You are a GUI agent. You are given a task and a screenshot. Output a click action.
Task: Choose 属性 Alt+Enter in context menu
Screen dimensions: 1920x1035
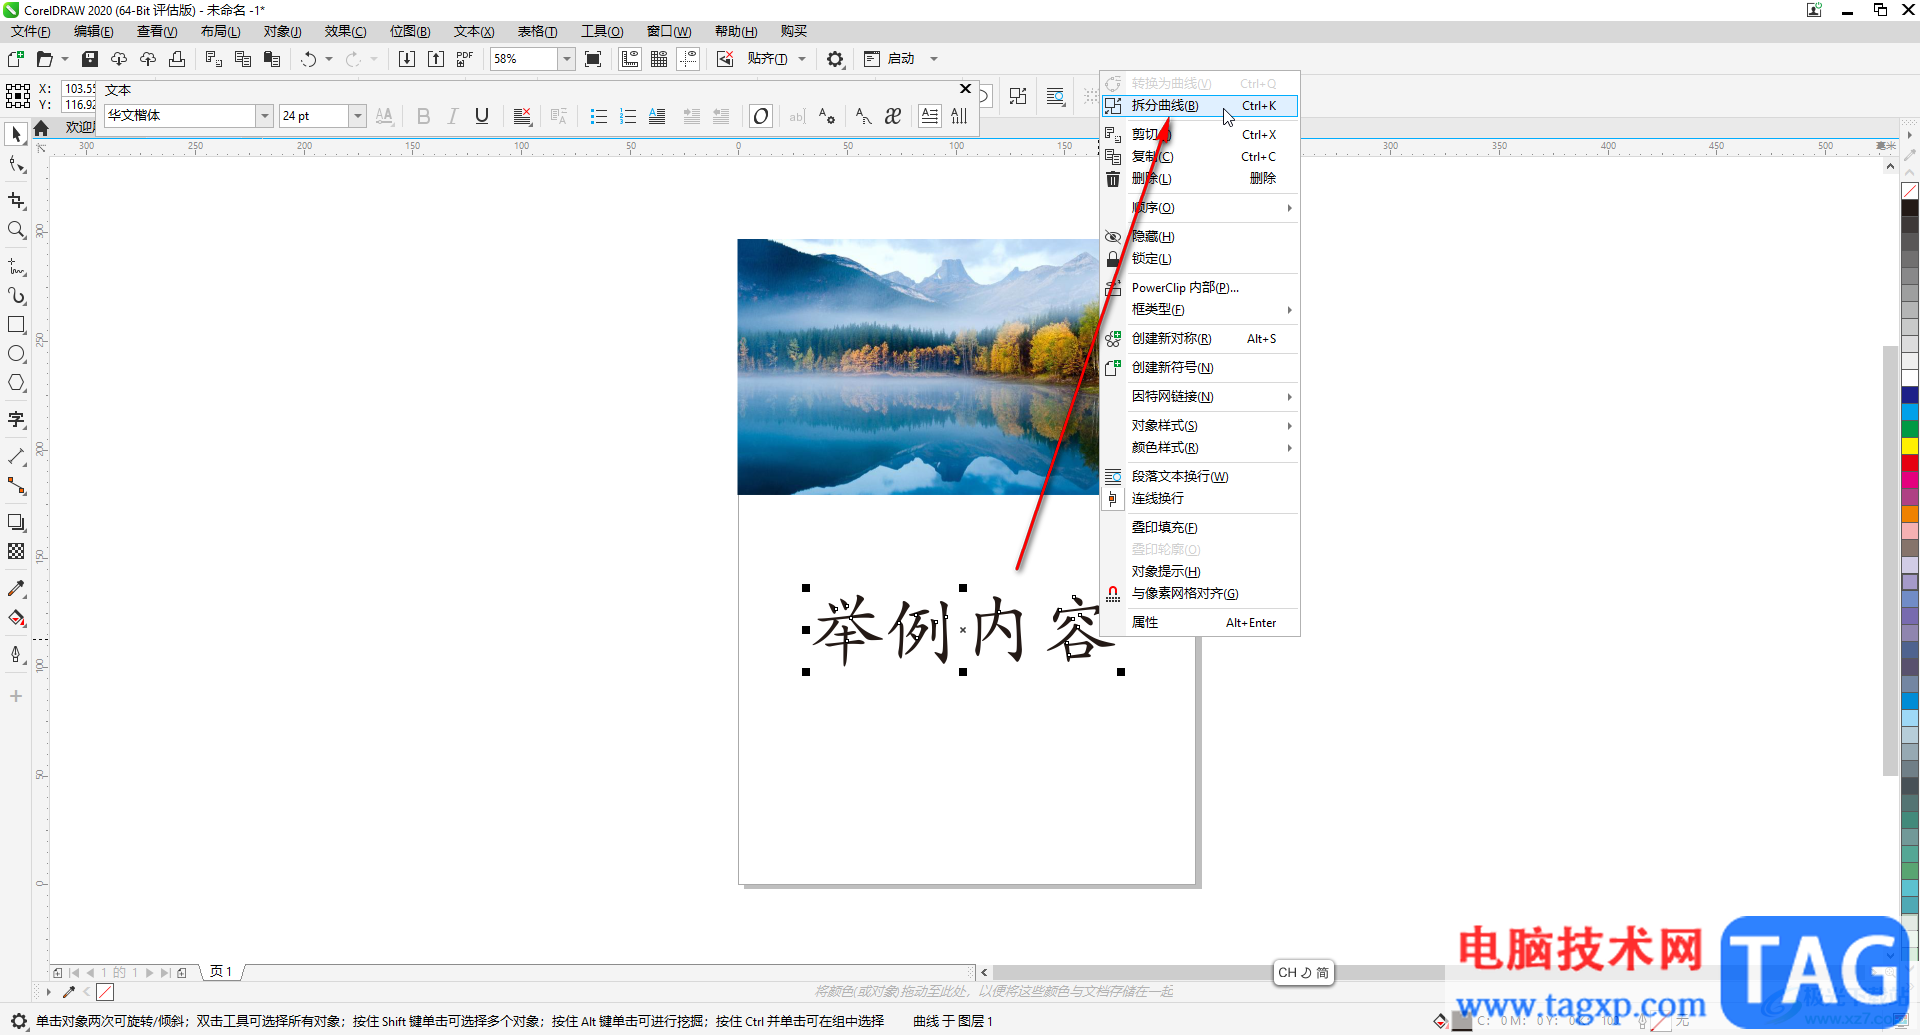click(1200, 623)
